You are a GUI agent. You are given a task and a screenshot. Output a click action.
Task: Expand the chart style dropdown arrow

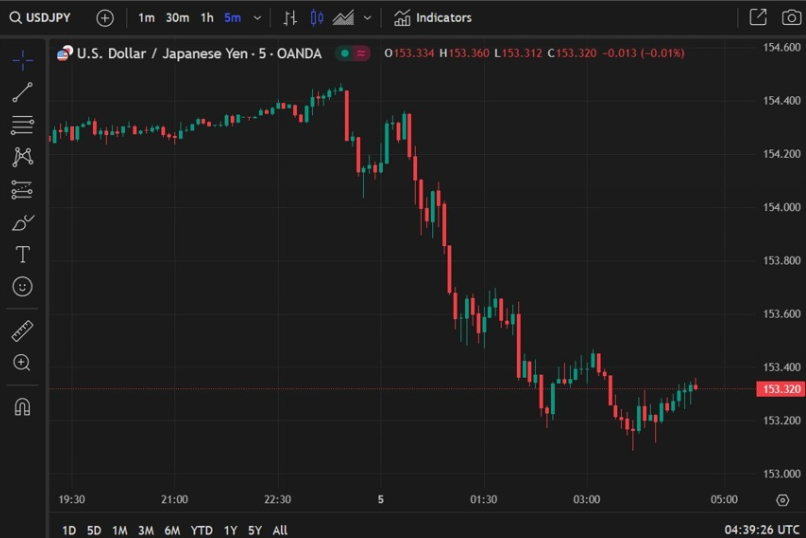(x=367, y=18)
